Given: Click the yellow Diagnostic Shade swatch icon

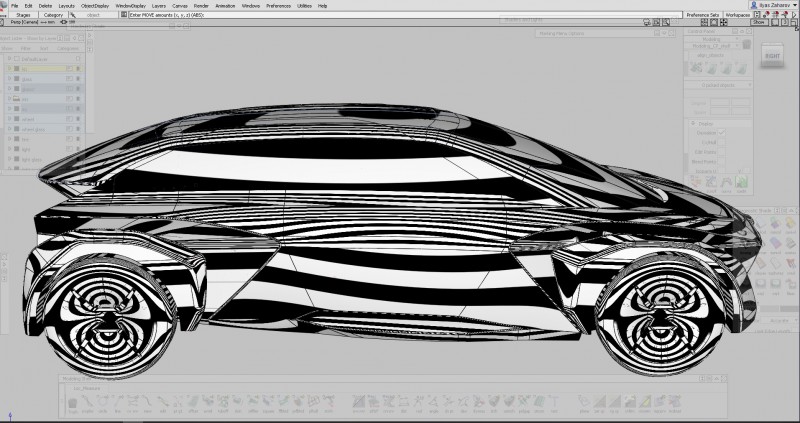Looking at the screenshot, I should pyautogui.click(x=790, y=222).
